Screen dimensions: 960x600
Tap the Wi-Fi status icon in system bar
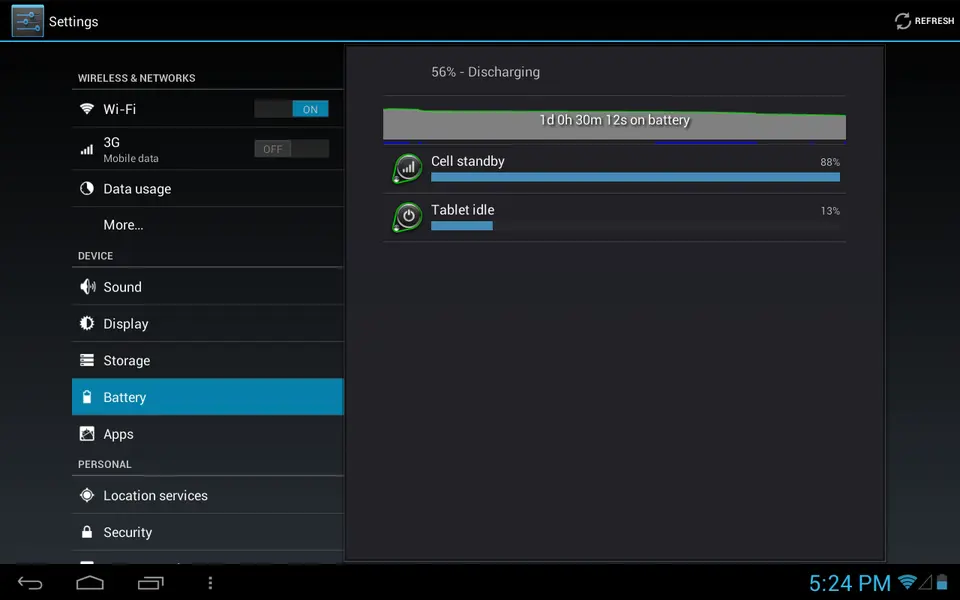coord(907,582)
